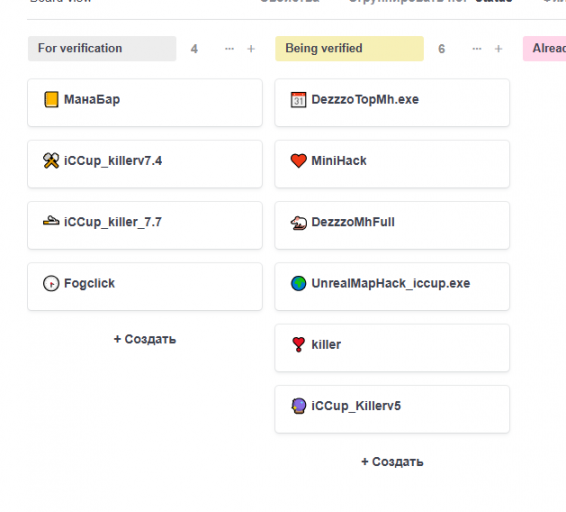Click the hammer and pick icon on iCCup_killerv7.4
The image size is (566, 512).
coord(51,161)
